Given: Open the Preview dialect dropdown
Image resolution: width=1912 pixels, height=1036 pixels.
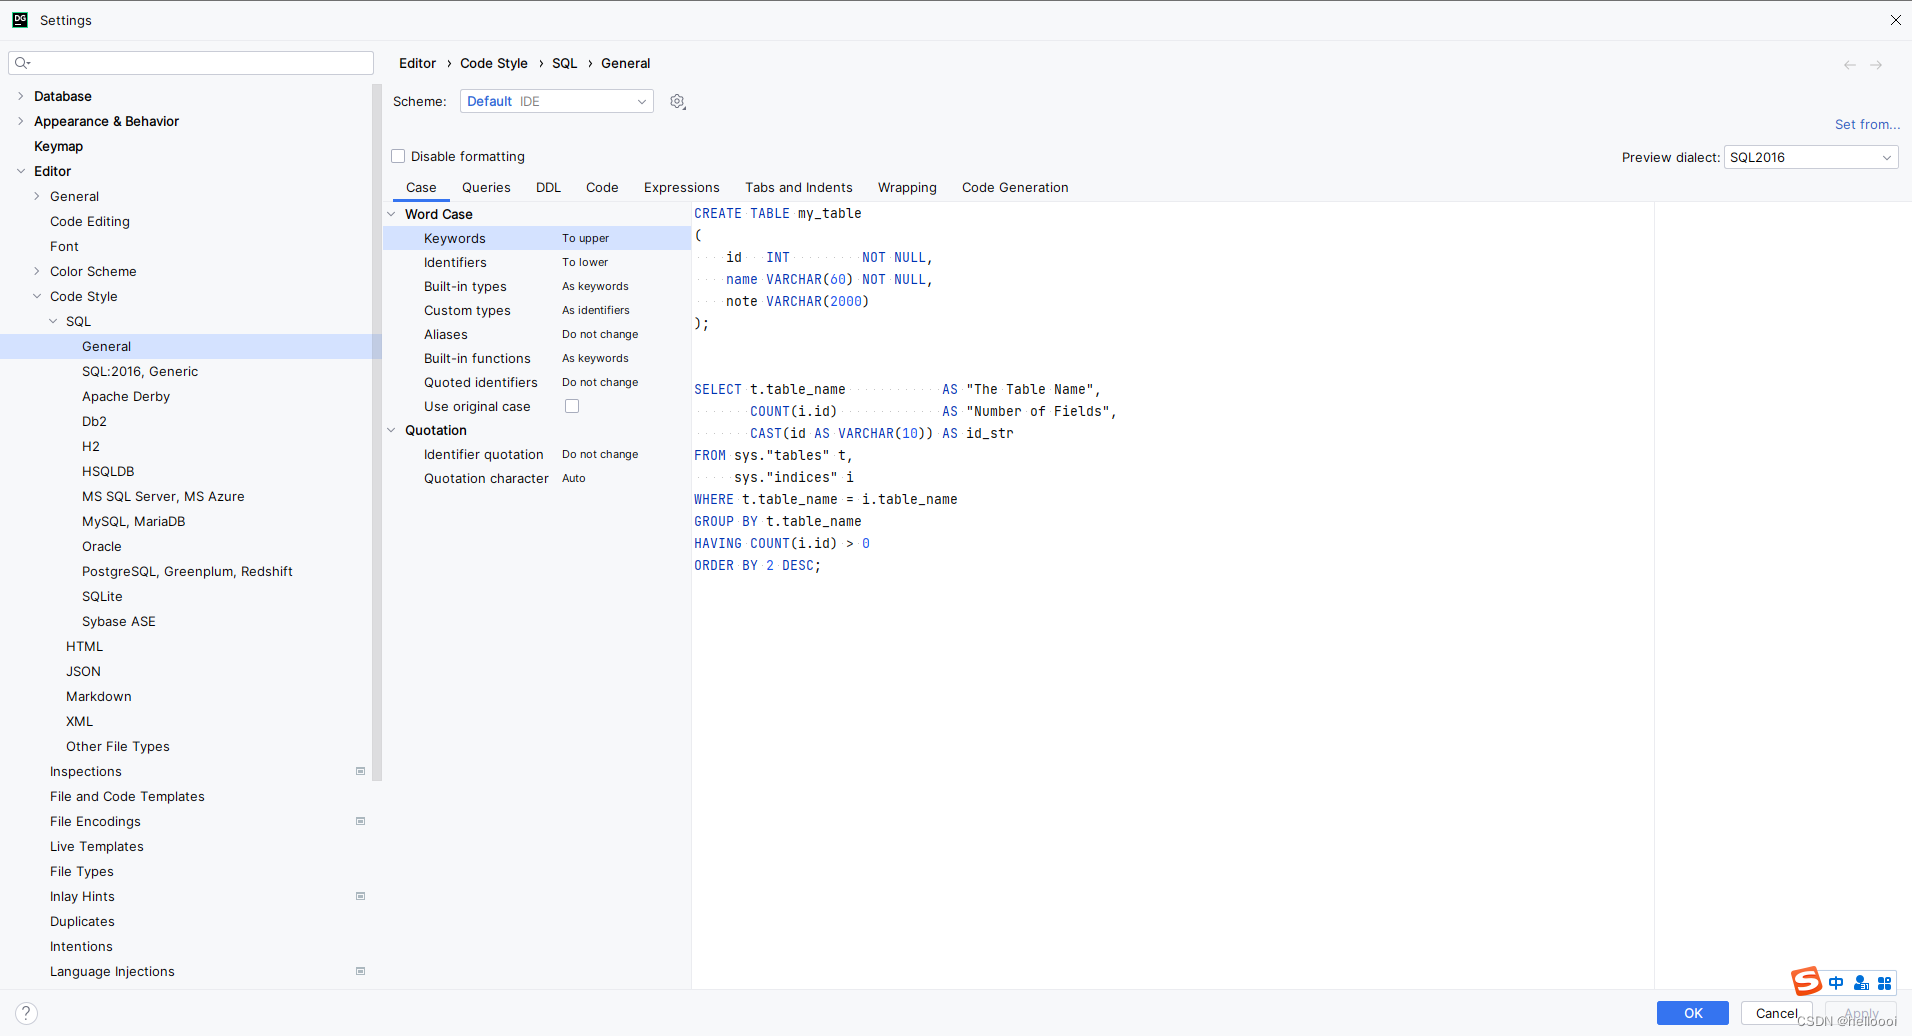Looking at the screenshot, I should [1811, 157].
